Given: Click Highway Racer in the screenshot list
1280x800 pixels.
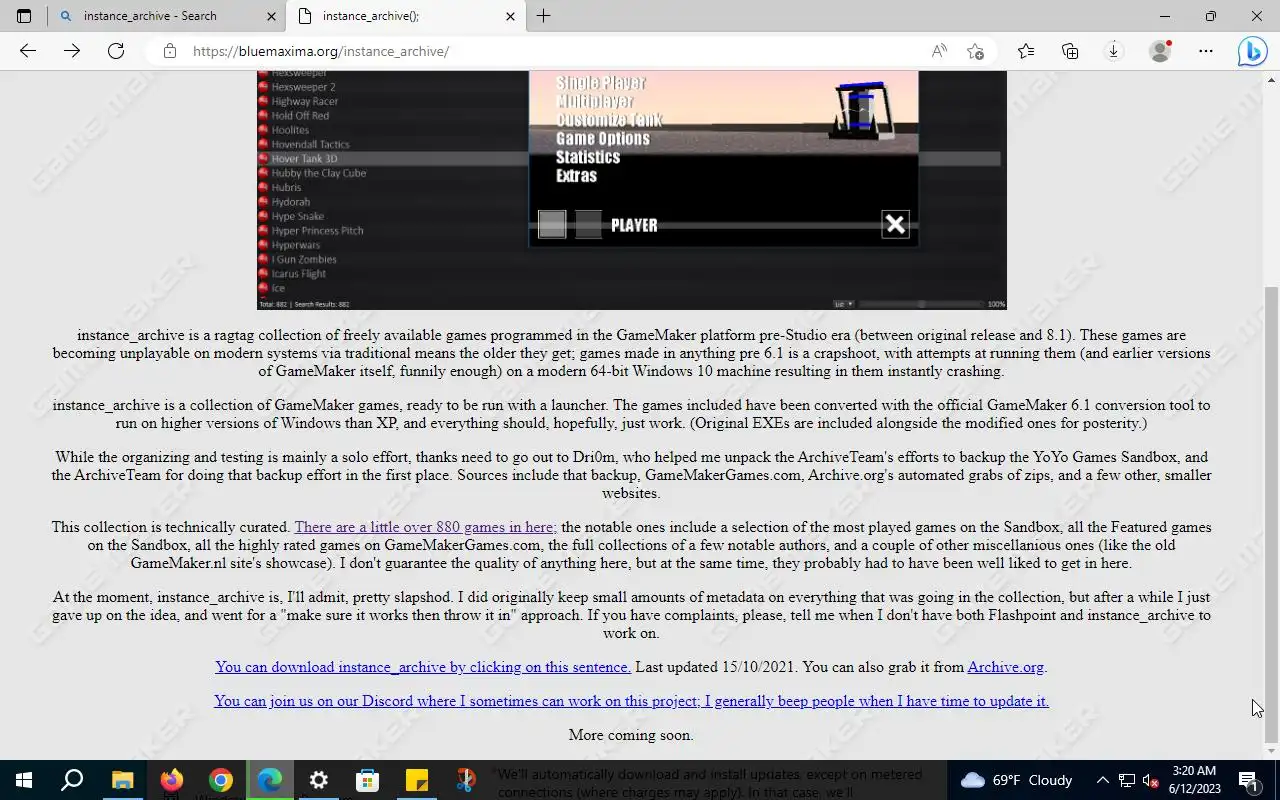Looking at the screenshot, I should click(304, 101).
